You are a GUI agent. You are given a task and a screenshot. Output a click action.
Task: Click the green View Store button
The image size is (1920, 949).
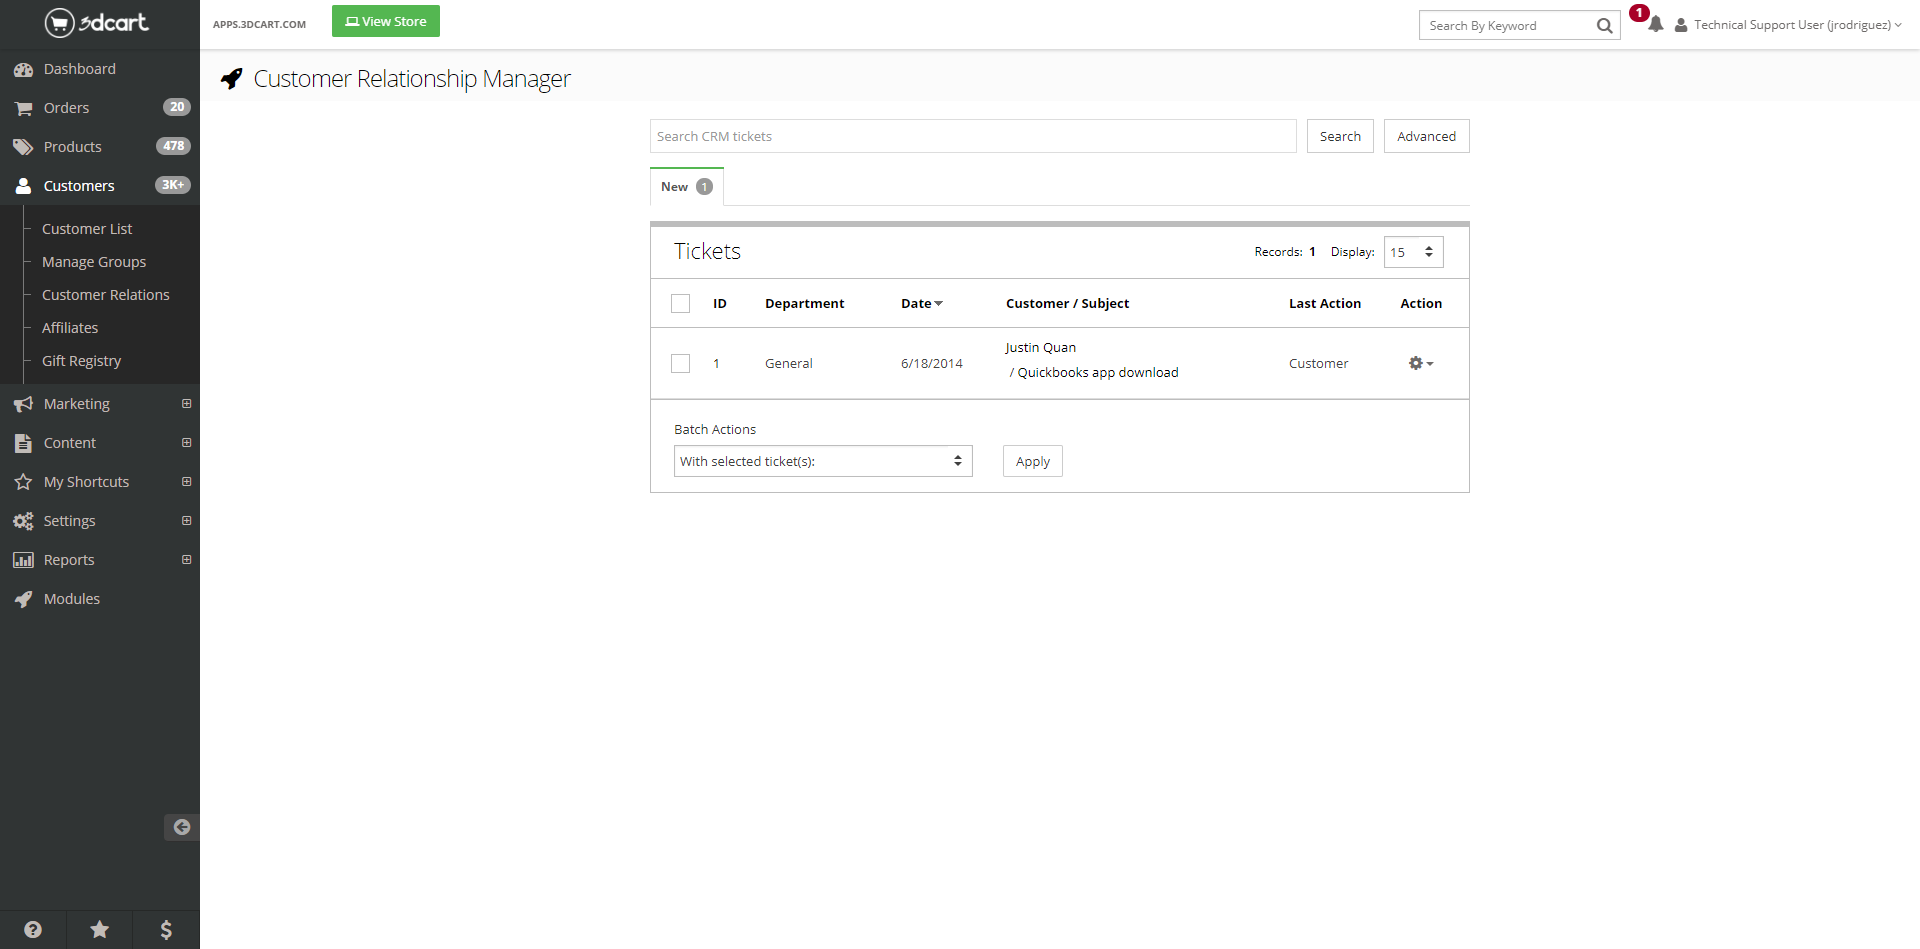[386, 22]
